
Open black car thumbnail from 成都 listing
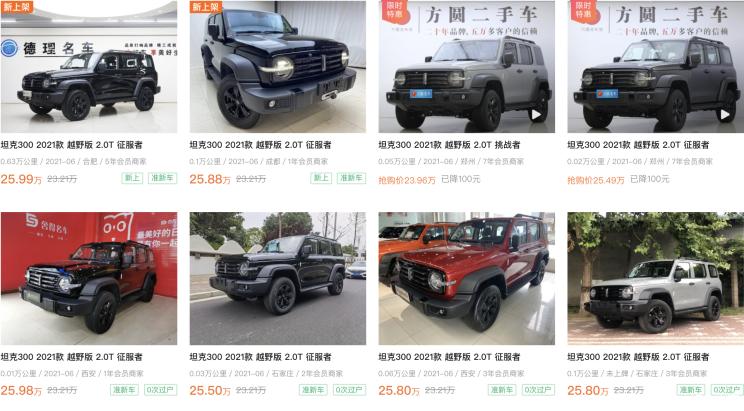(278, 67)
